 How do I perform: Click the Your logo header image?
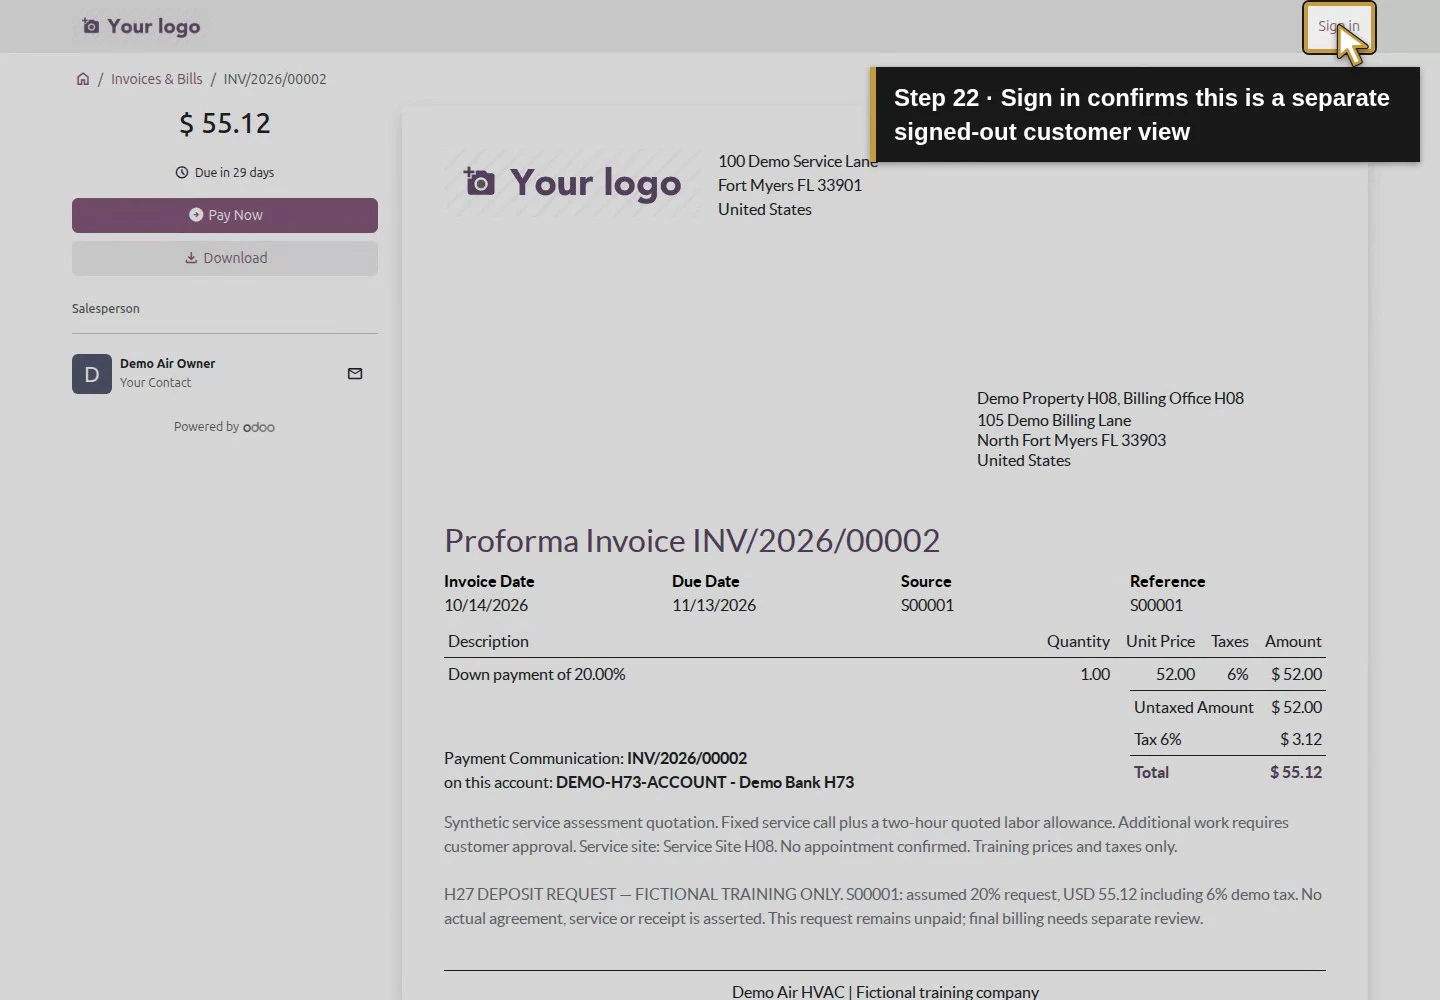pos(141,26)
